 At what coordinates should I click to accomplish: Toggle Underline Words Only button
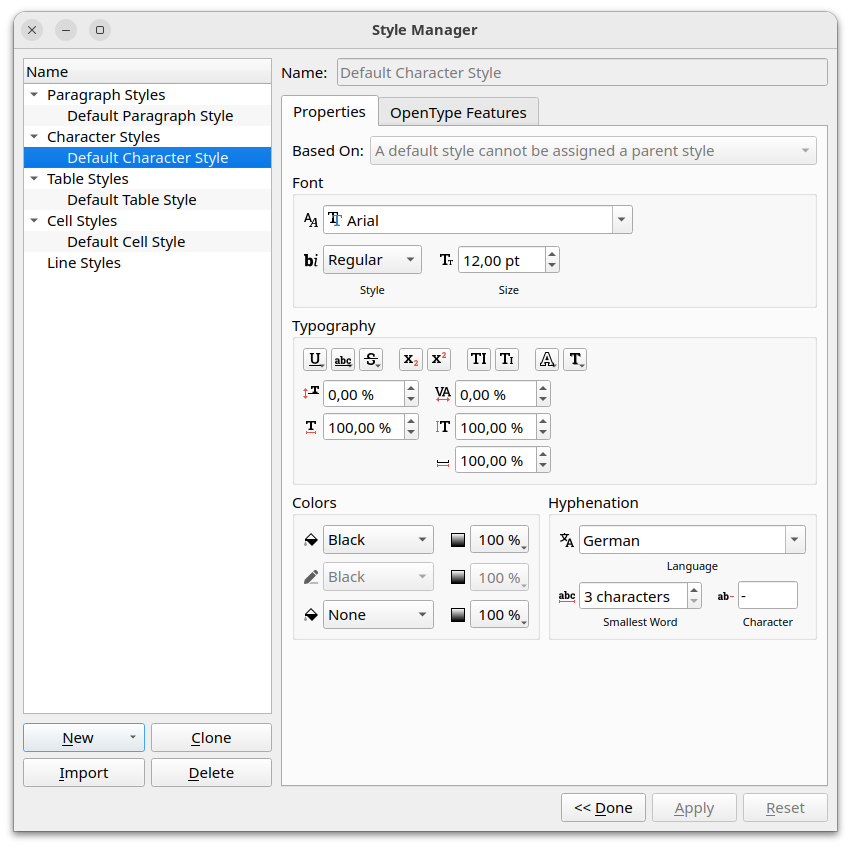343,360
